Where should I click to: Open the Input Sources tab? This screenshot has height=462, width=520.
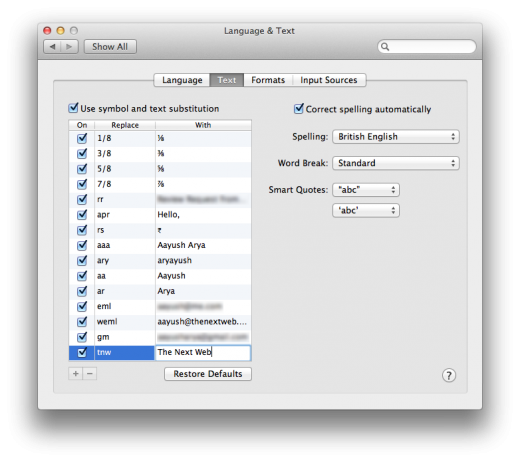click(329, 80)
